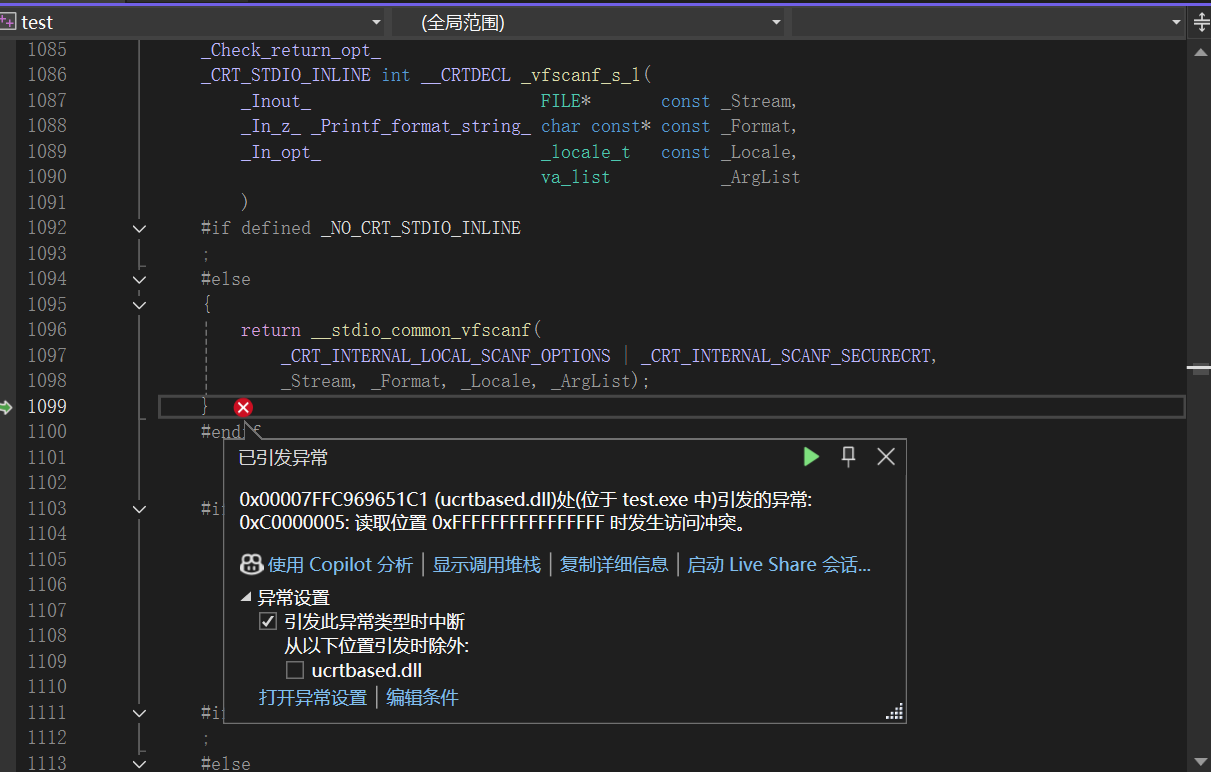Screen dimensions: 1211x772
Task: Click the _Inout_ annotation on line 1087
Action: tap(276, 101)
